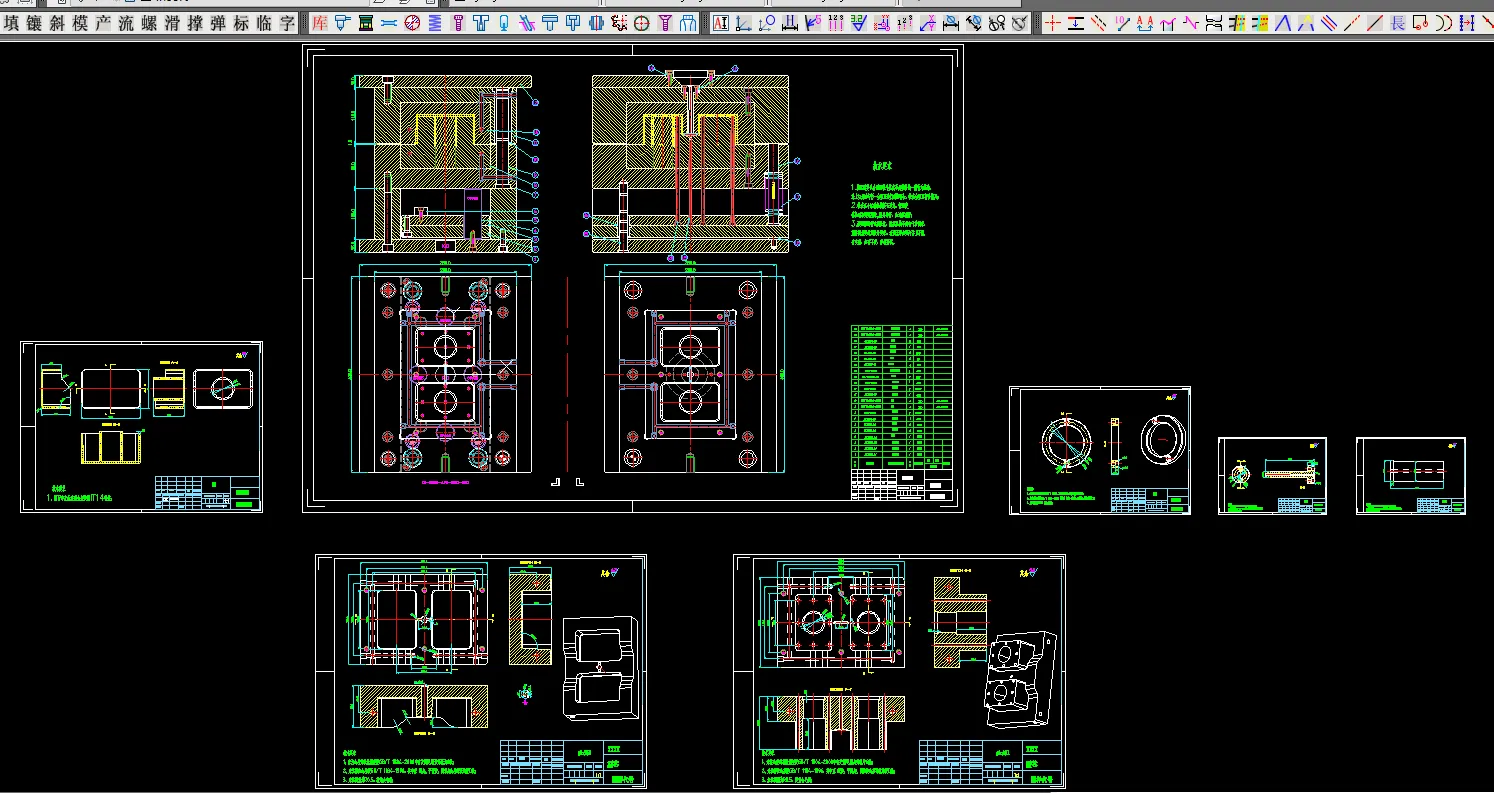Select the green 3.2 surface roughness icon

click(x=858, y=23)
